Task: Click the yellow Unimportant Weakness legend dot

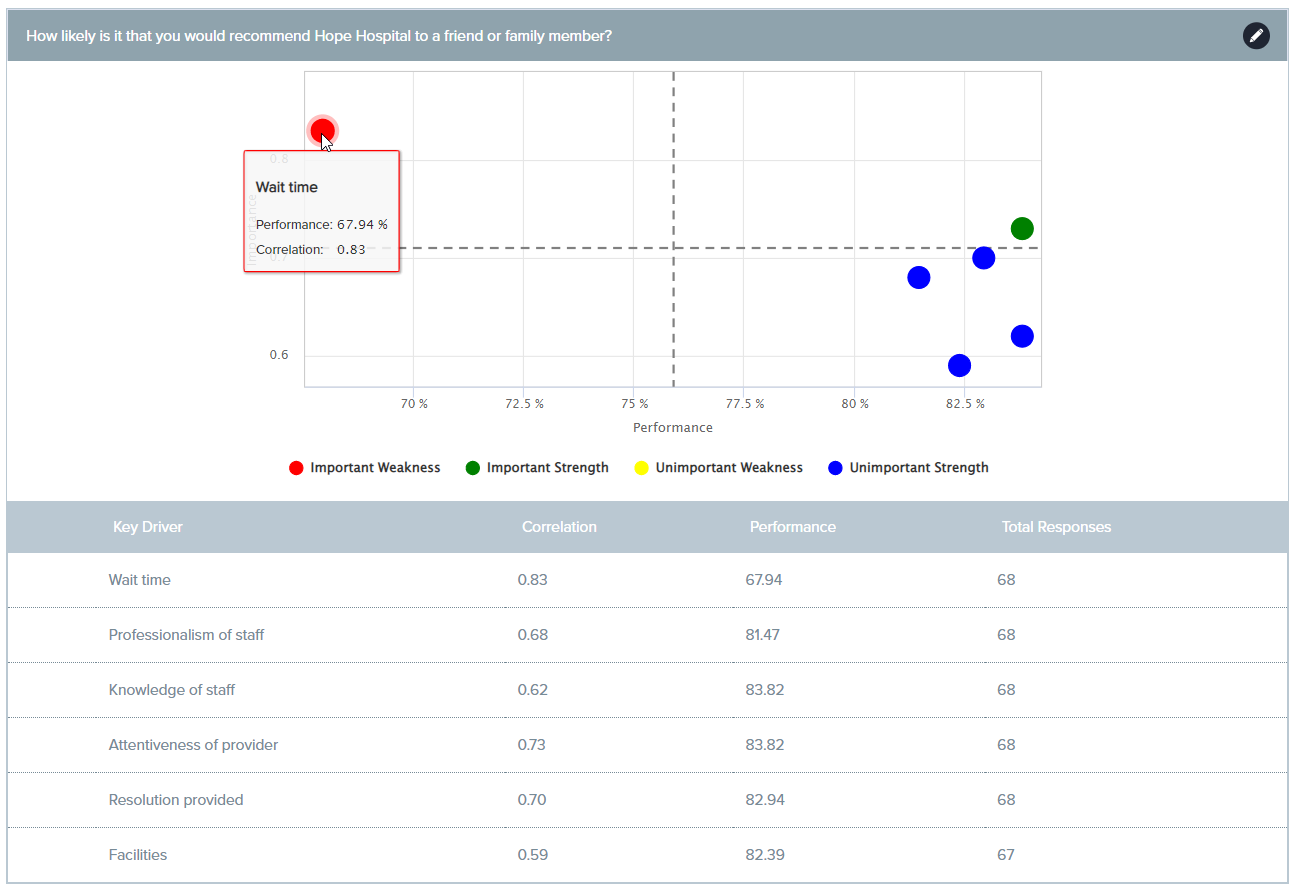Action: click(x=642, y=468)
